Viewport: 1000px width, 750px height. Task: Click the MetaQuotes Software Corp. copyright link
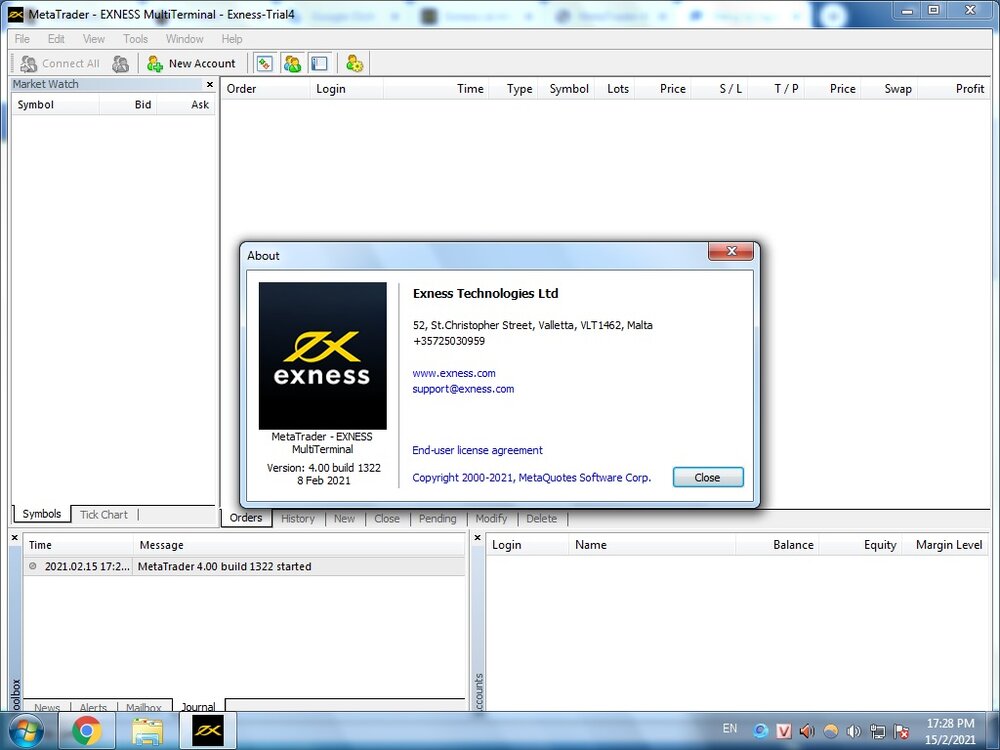531,478
